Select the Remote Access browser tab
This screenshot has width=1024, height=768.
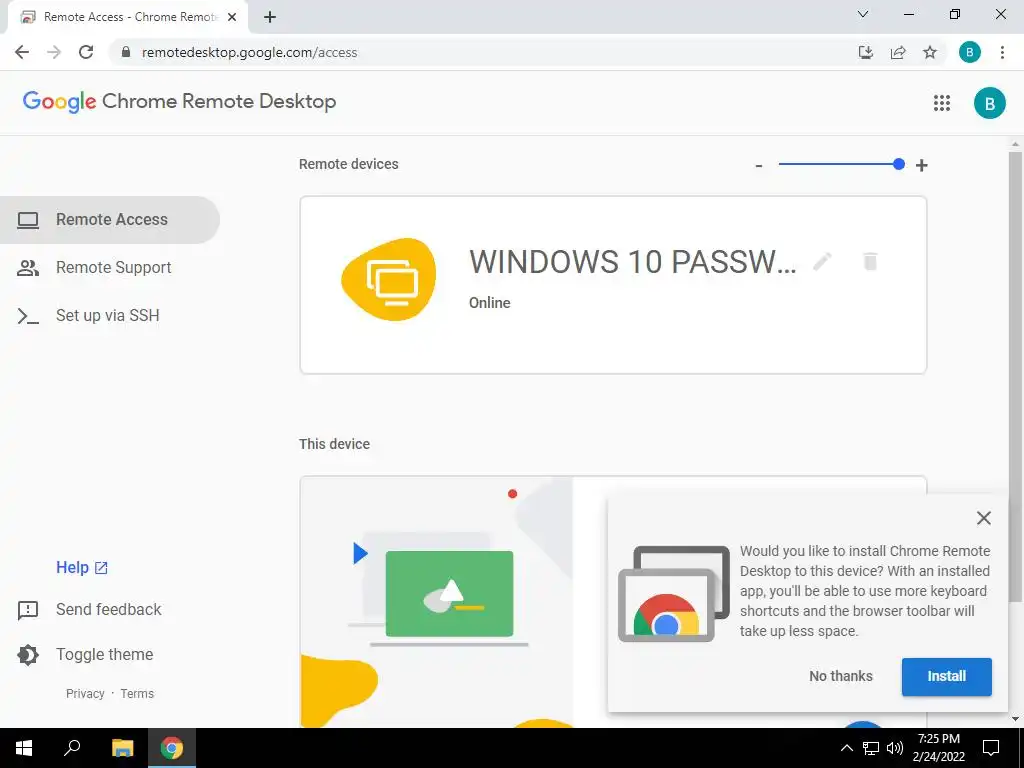pyautogui.click(x=130, y=17)
